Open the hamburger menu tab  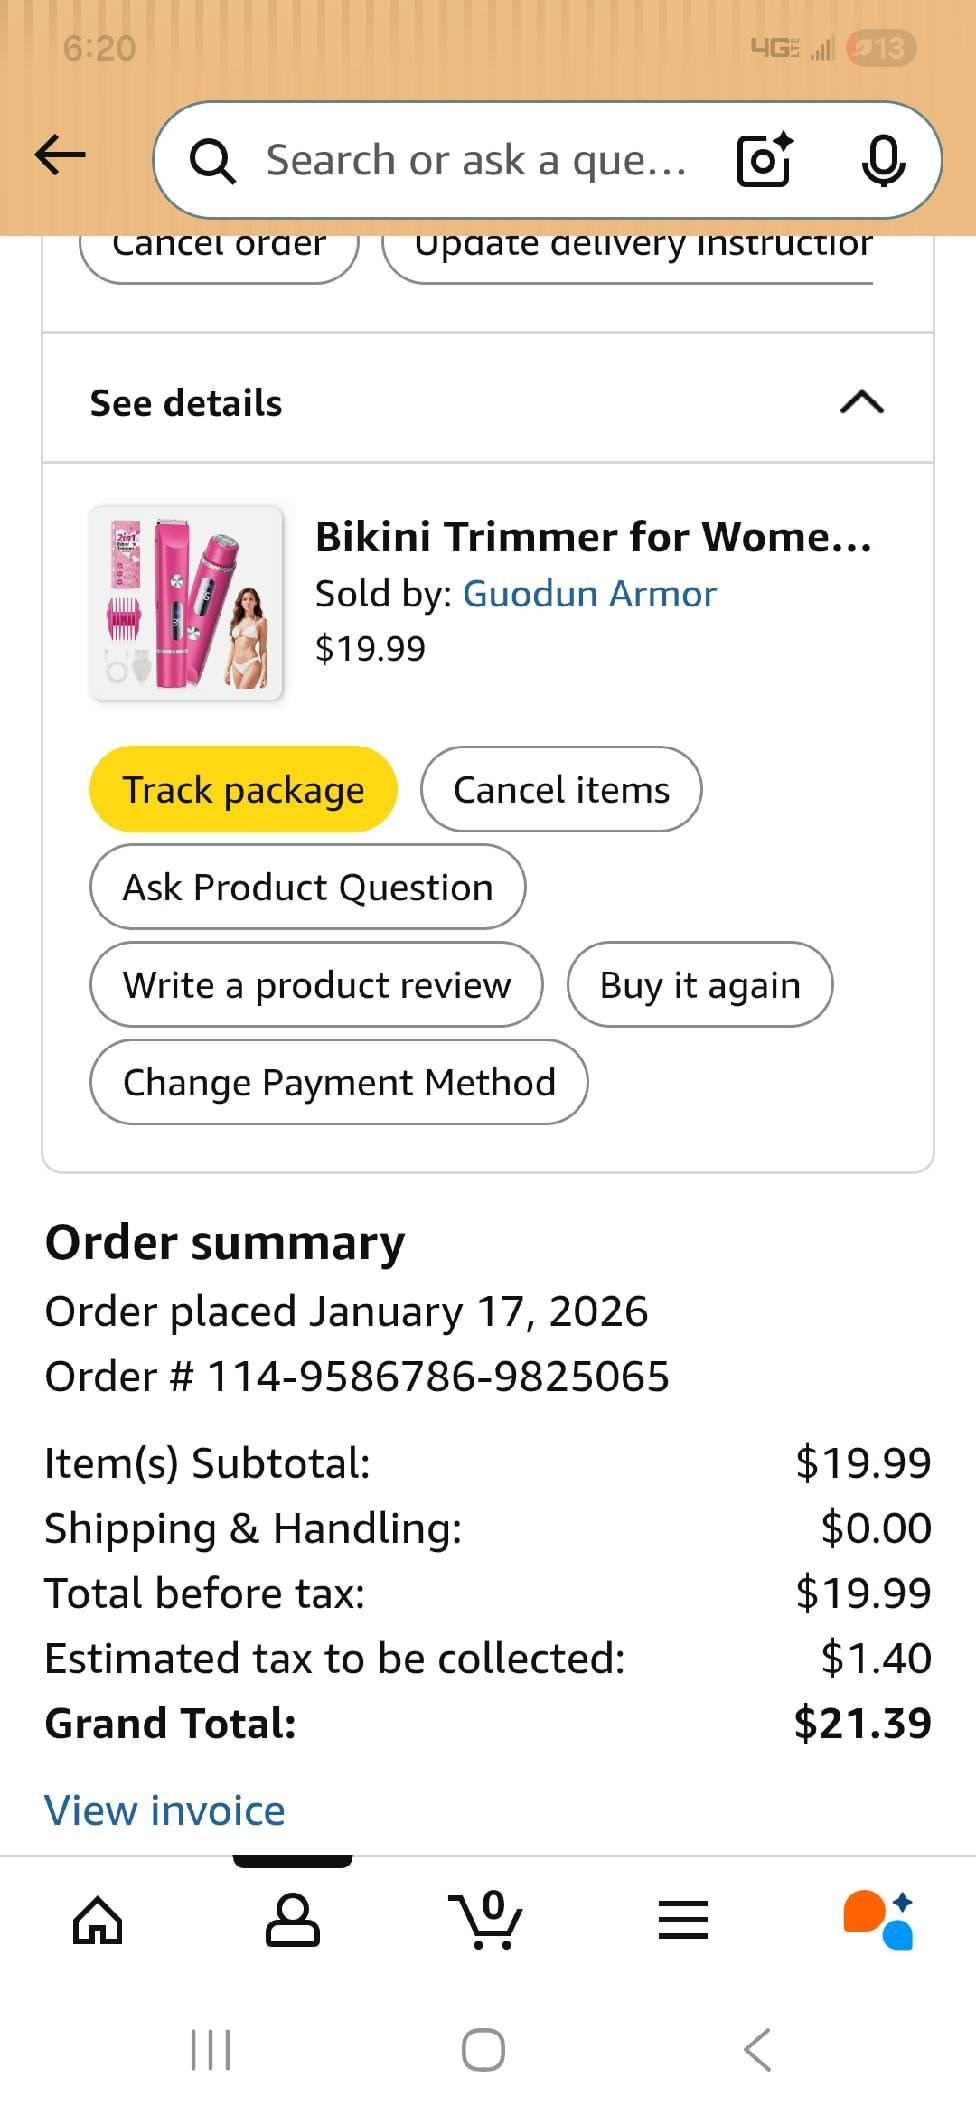coord(684,1920)
